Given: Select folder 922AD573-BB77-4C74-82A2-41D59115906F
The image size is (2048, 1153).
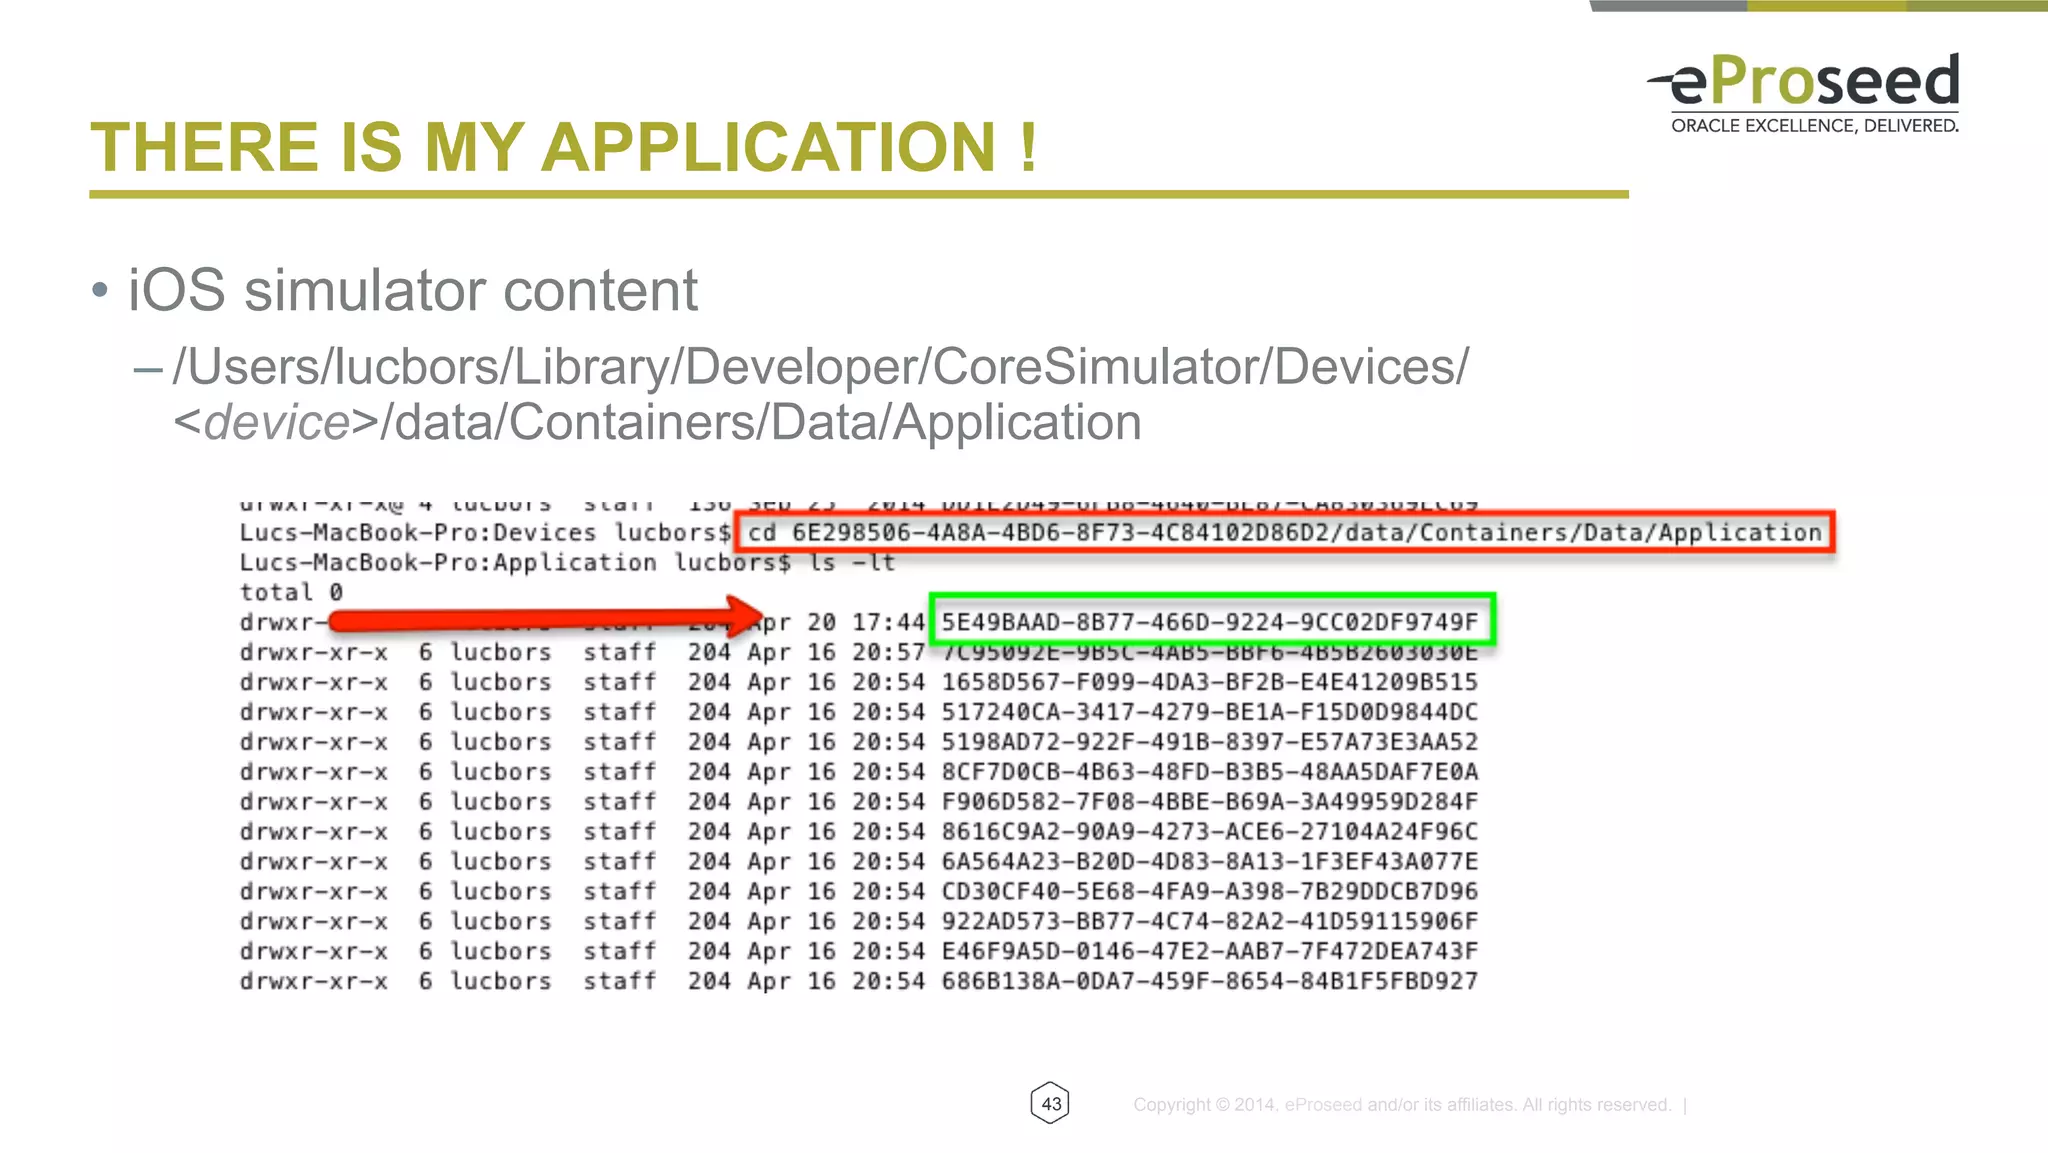Looking at the screenshot, I should tap(1210, 922).
